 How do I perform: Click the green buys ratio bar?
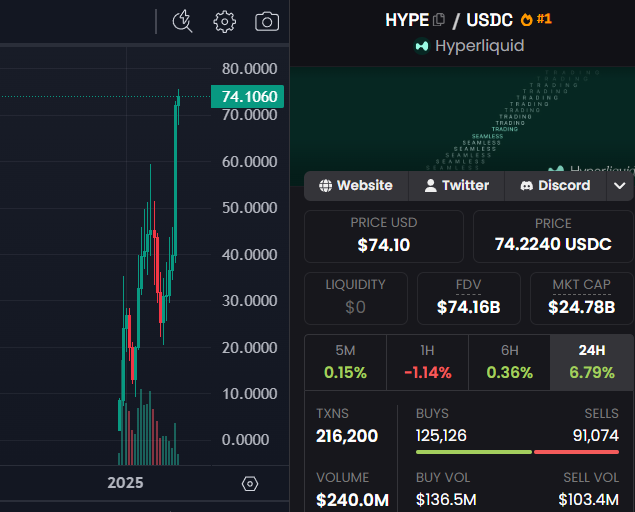point(474,452)
